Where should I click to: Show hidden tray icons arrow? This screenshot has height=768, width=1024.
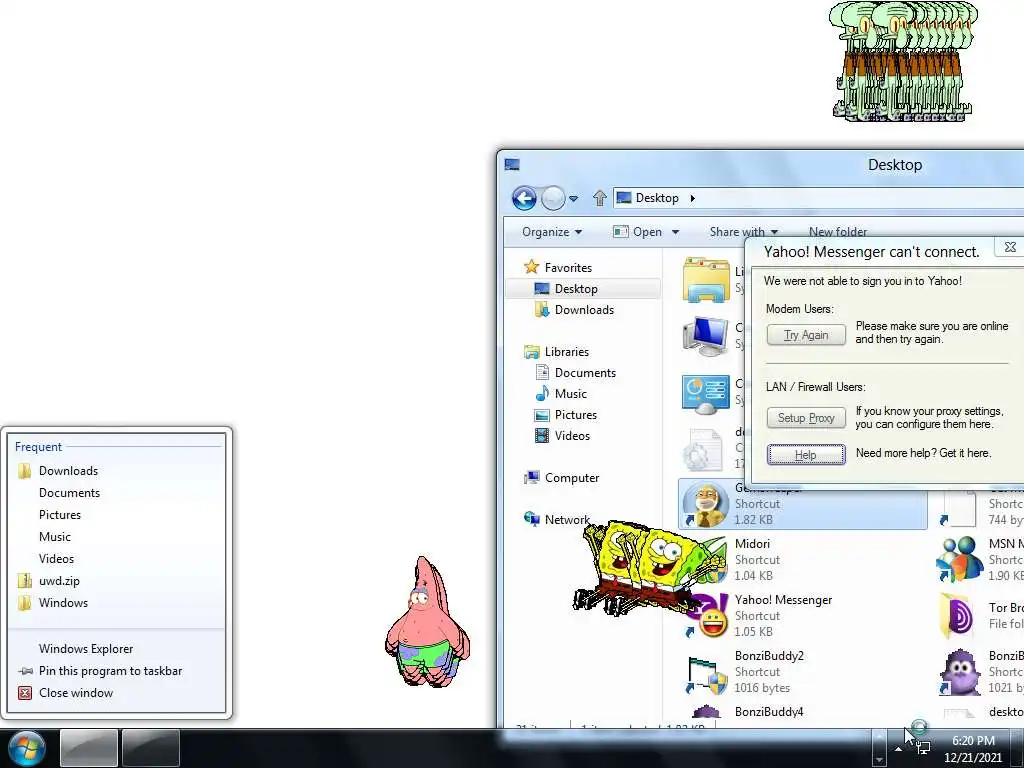(x=899, y=749)
